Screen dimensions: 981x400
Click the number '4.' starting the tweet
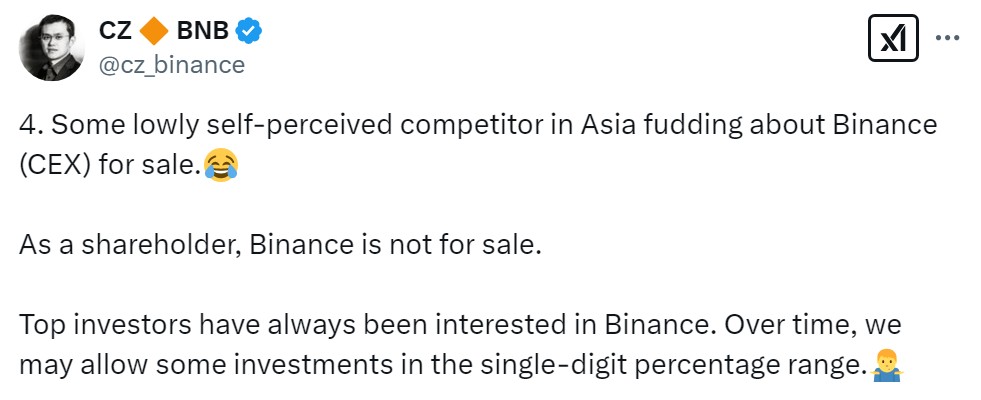(29, 127)
